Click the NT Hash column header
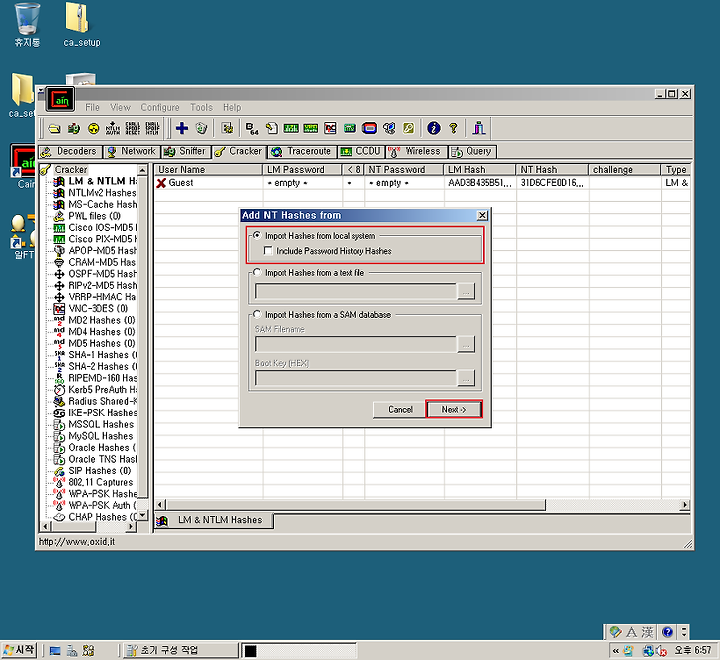The image size is (720, 660). point(552,169)
